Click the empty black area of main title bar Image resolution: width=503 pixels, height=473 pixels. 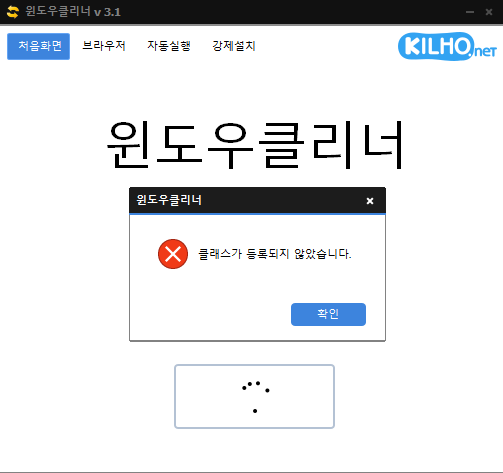tap(290, 12)
